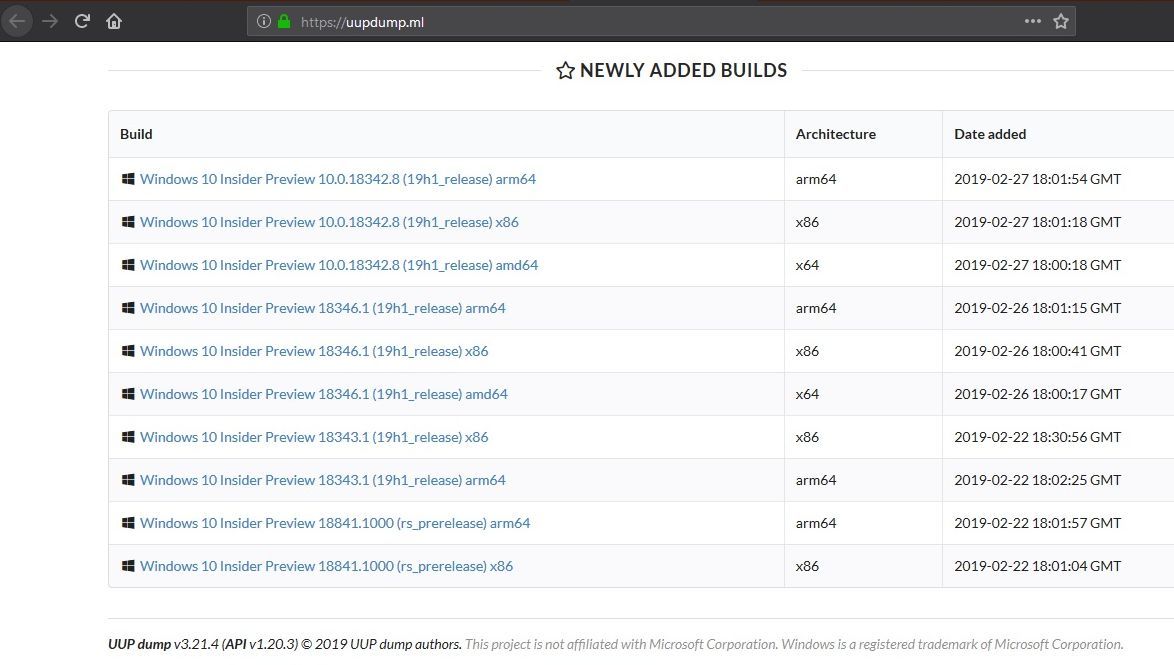Show site information via the info icon
The image size is (1174, 665).
[x=264, y=21]
